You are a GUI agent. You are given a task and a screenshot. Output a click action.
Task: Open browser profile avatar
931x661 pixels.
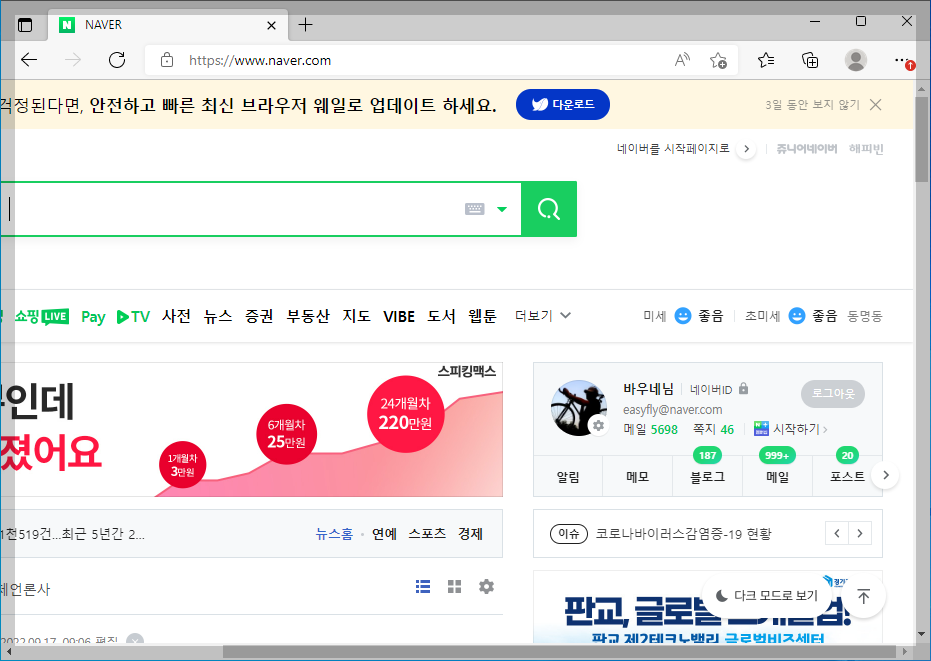pyautogui.click(x=856, y=60)
